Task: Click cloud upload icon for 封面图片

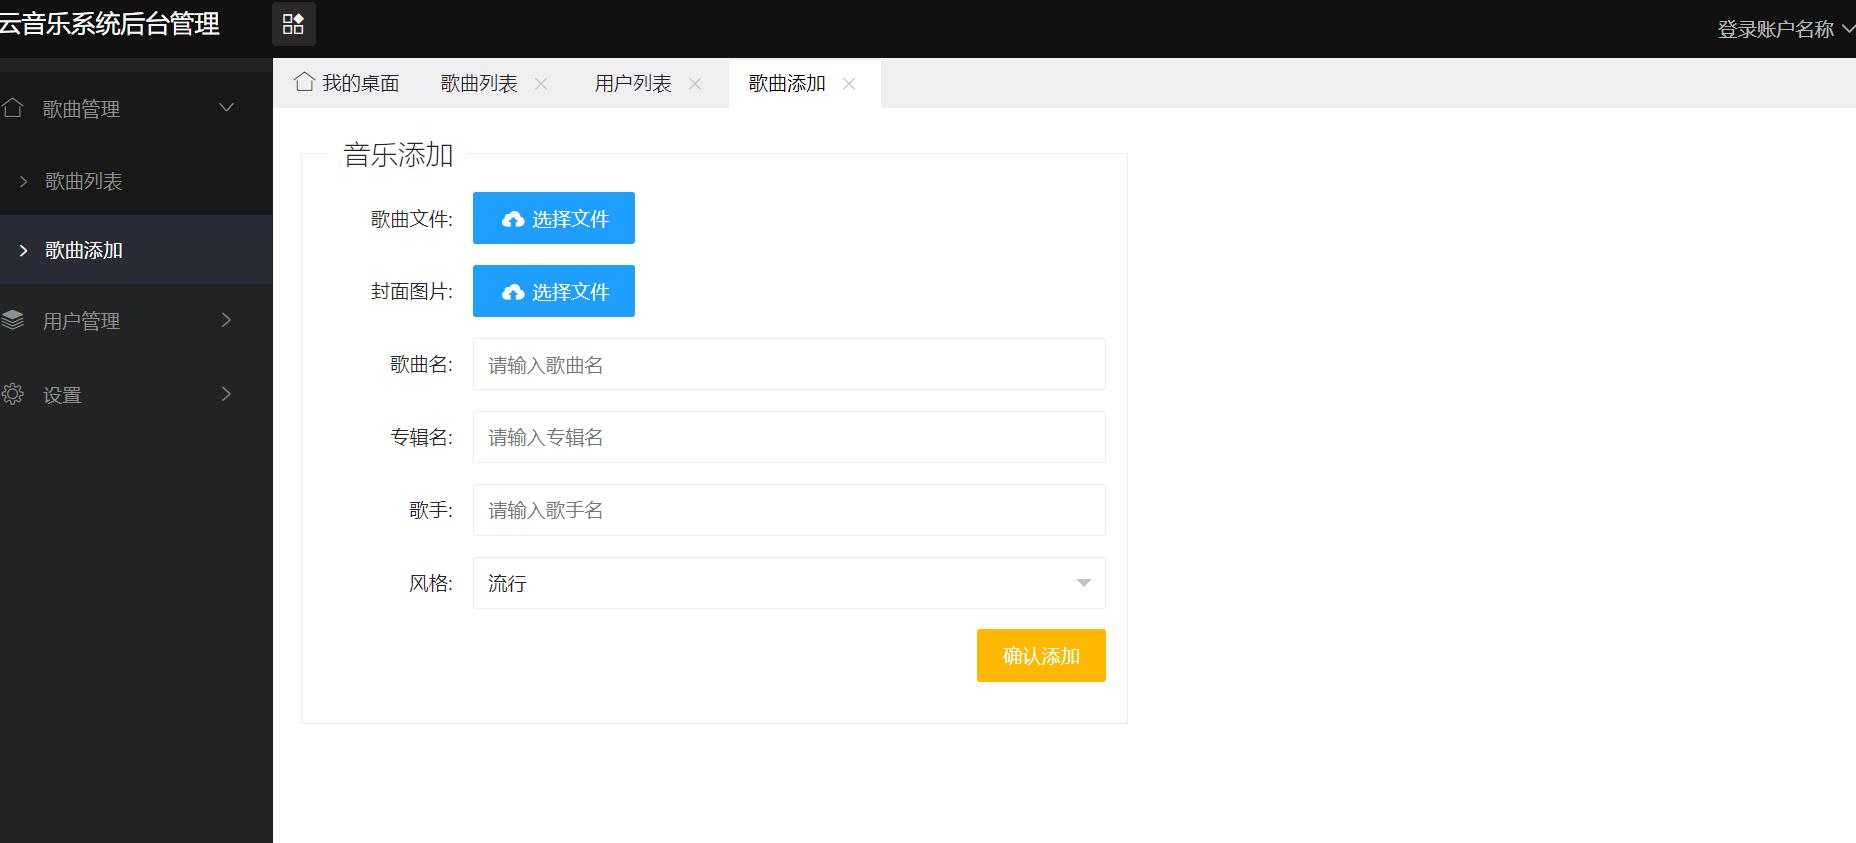Action: tap(513, 292)
